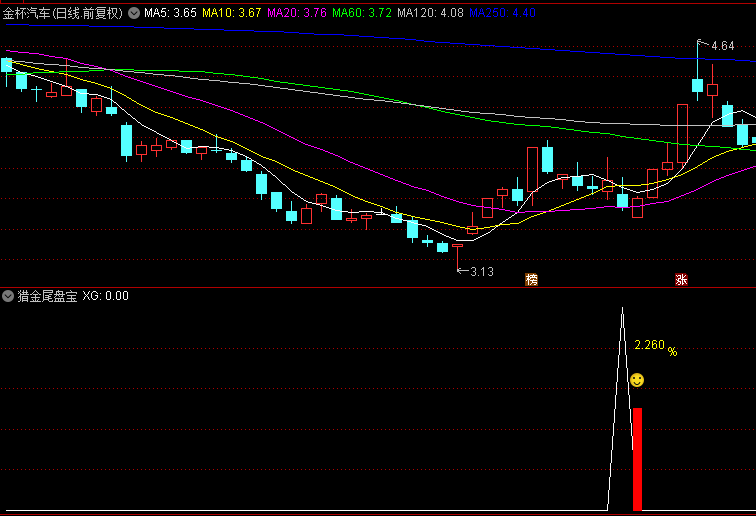The image size is (756, 516).
Task: Click the 2.260 % value label
Action: (655, 346)
